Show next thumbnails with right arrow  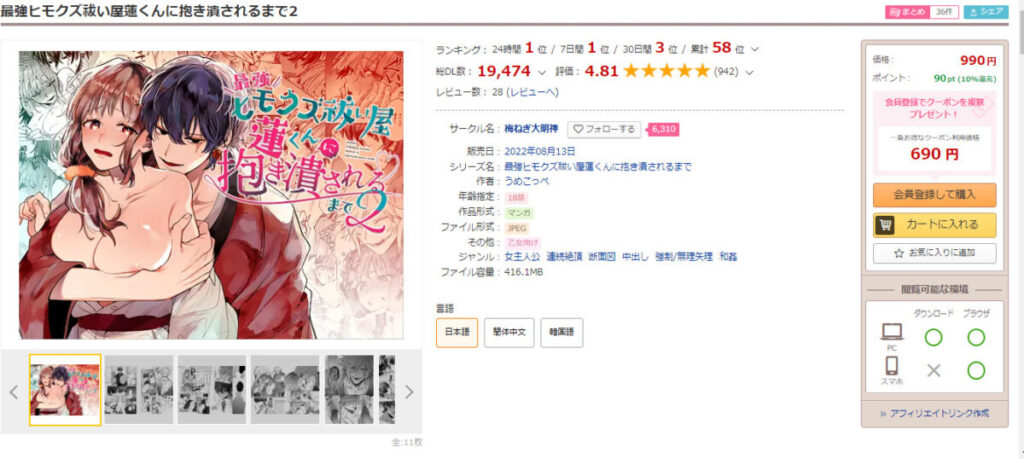pyautogui.click(x=409, y=392)
